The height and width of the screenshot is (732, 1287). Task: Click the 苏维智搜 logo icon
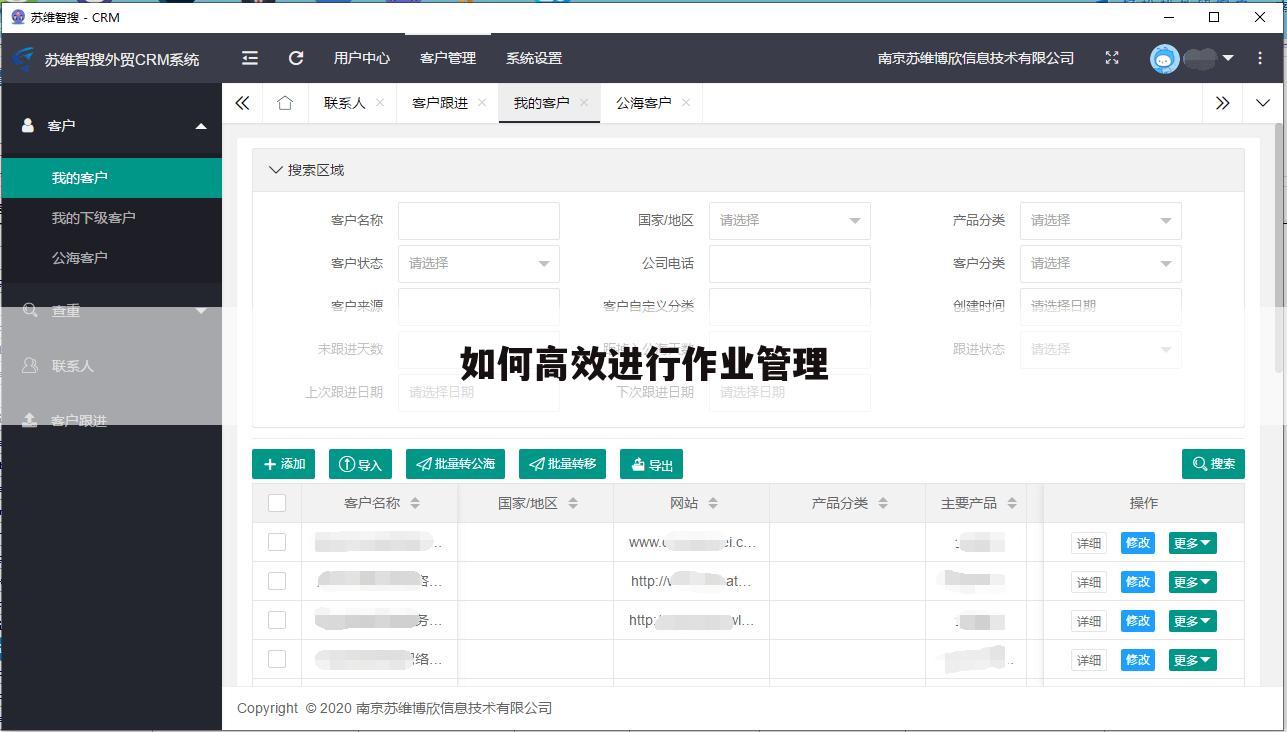click(x=22, y=59)
